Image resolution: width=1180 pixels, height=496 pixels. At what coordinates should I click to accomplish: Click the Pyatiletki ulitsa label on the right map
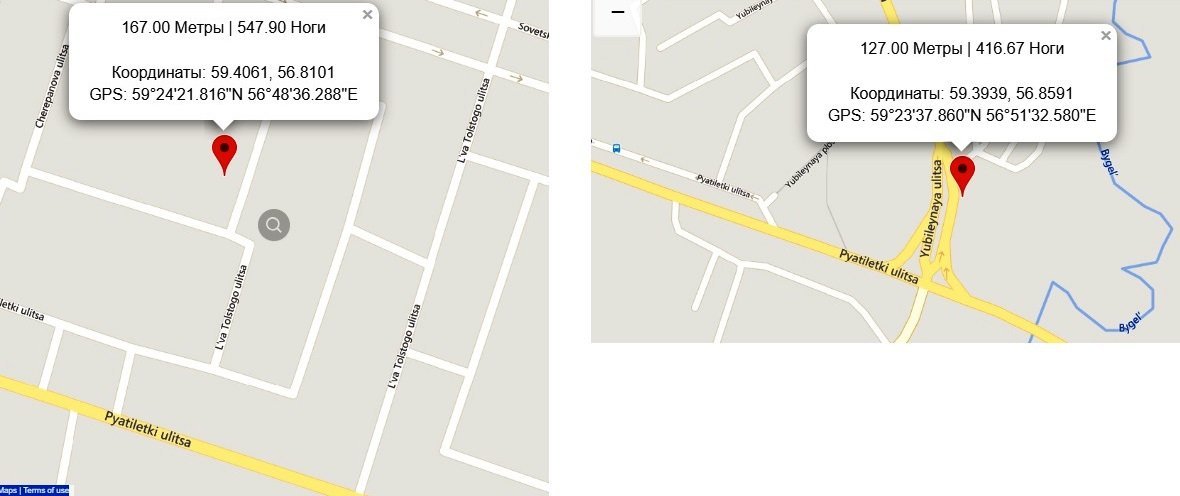point(879,266)
